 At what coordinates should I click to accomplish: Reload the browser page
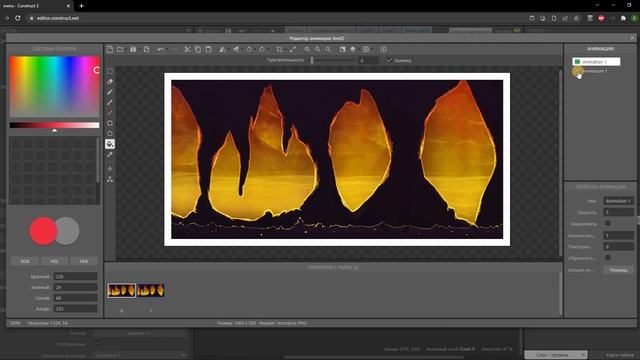(x=18, y=18)
